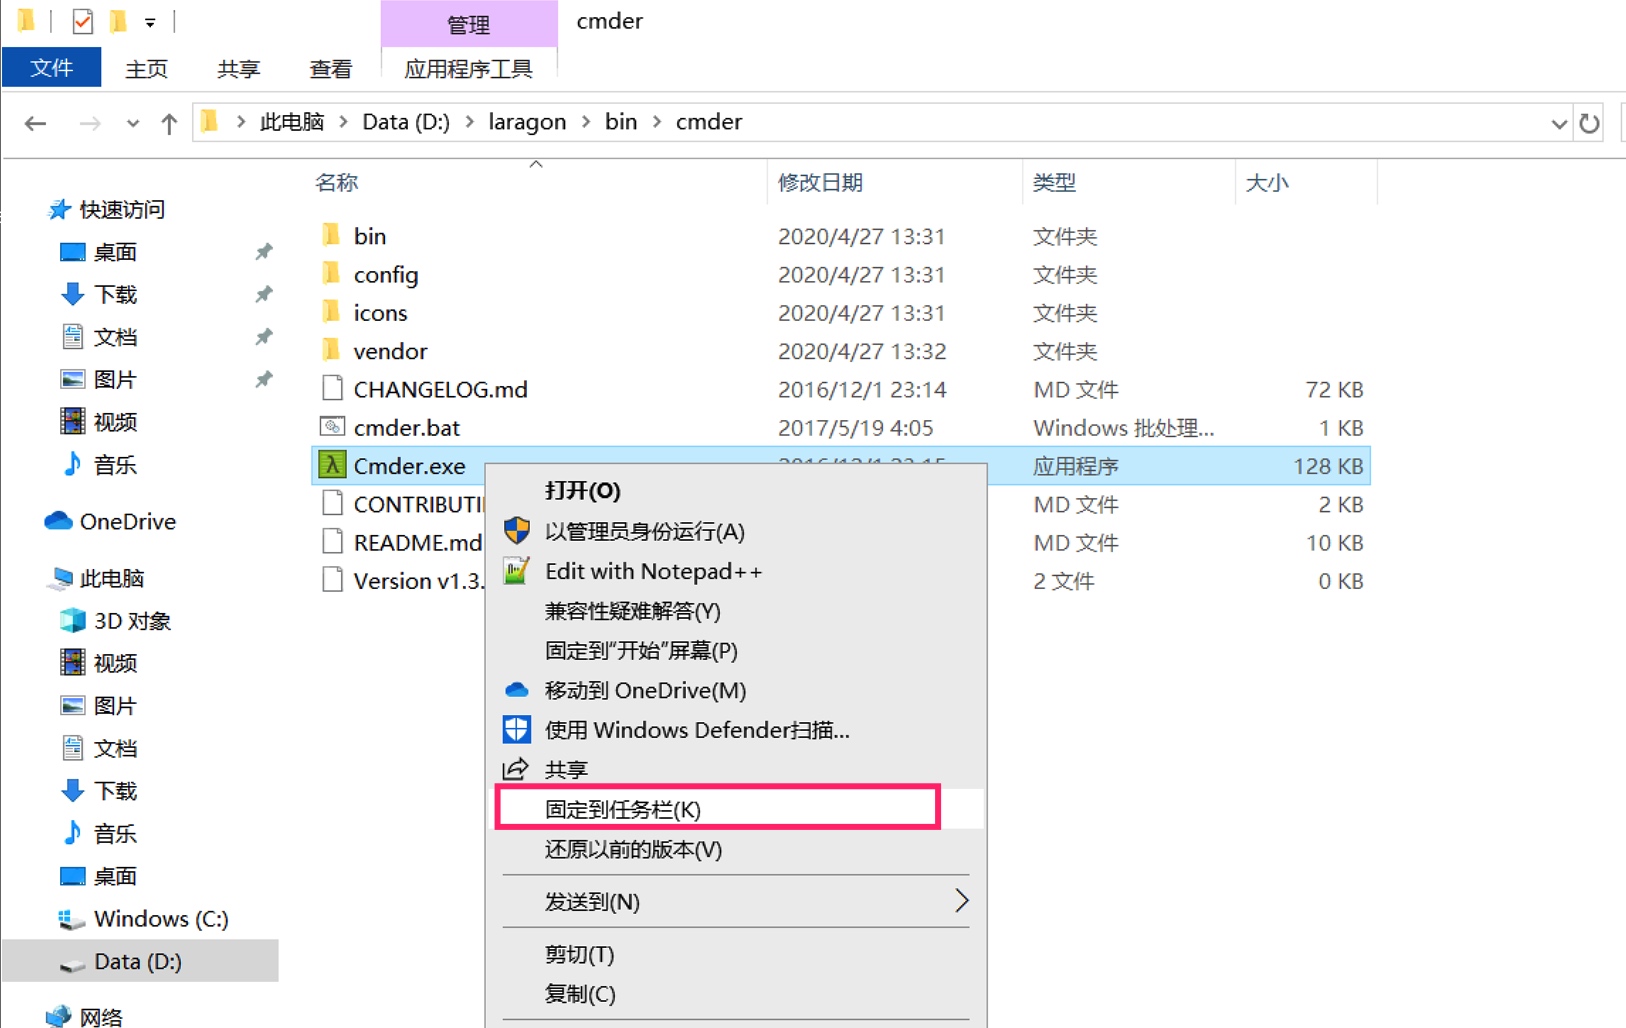Select laragon in the address breadcrumb
This screenshot has width=1626, height=1028.
click(527, 122)
